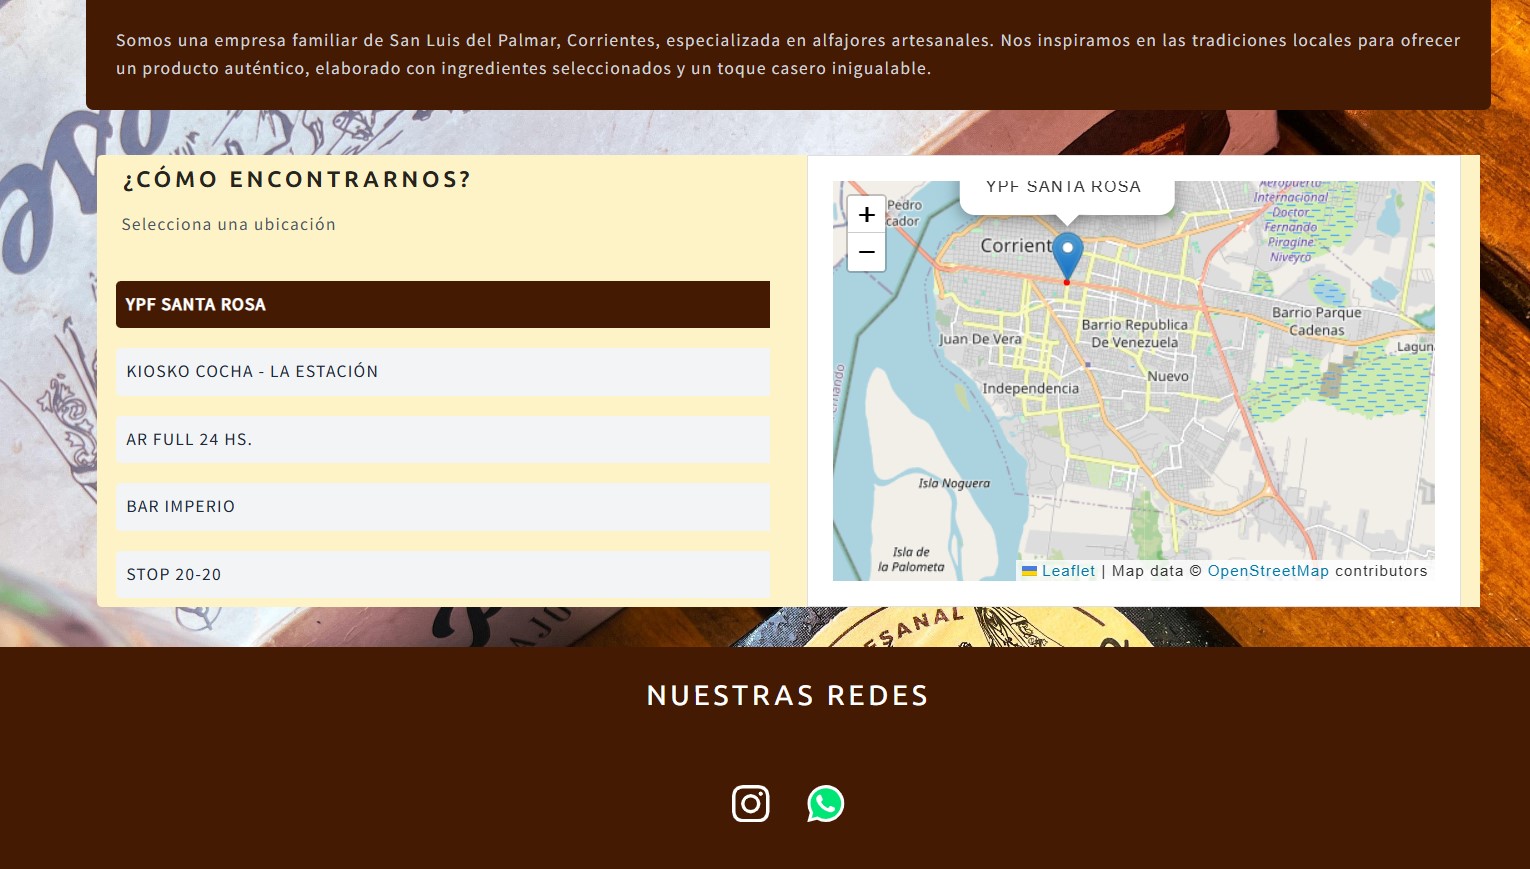Zoom out on the map
Image resolution: width=1530 pixels, height=869 pixels.
click(x=866, y=252)
